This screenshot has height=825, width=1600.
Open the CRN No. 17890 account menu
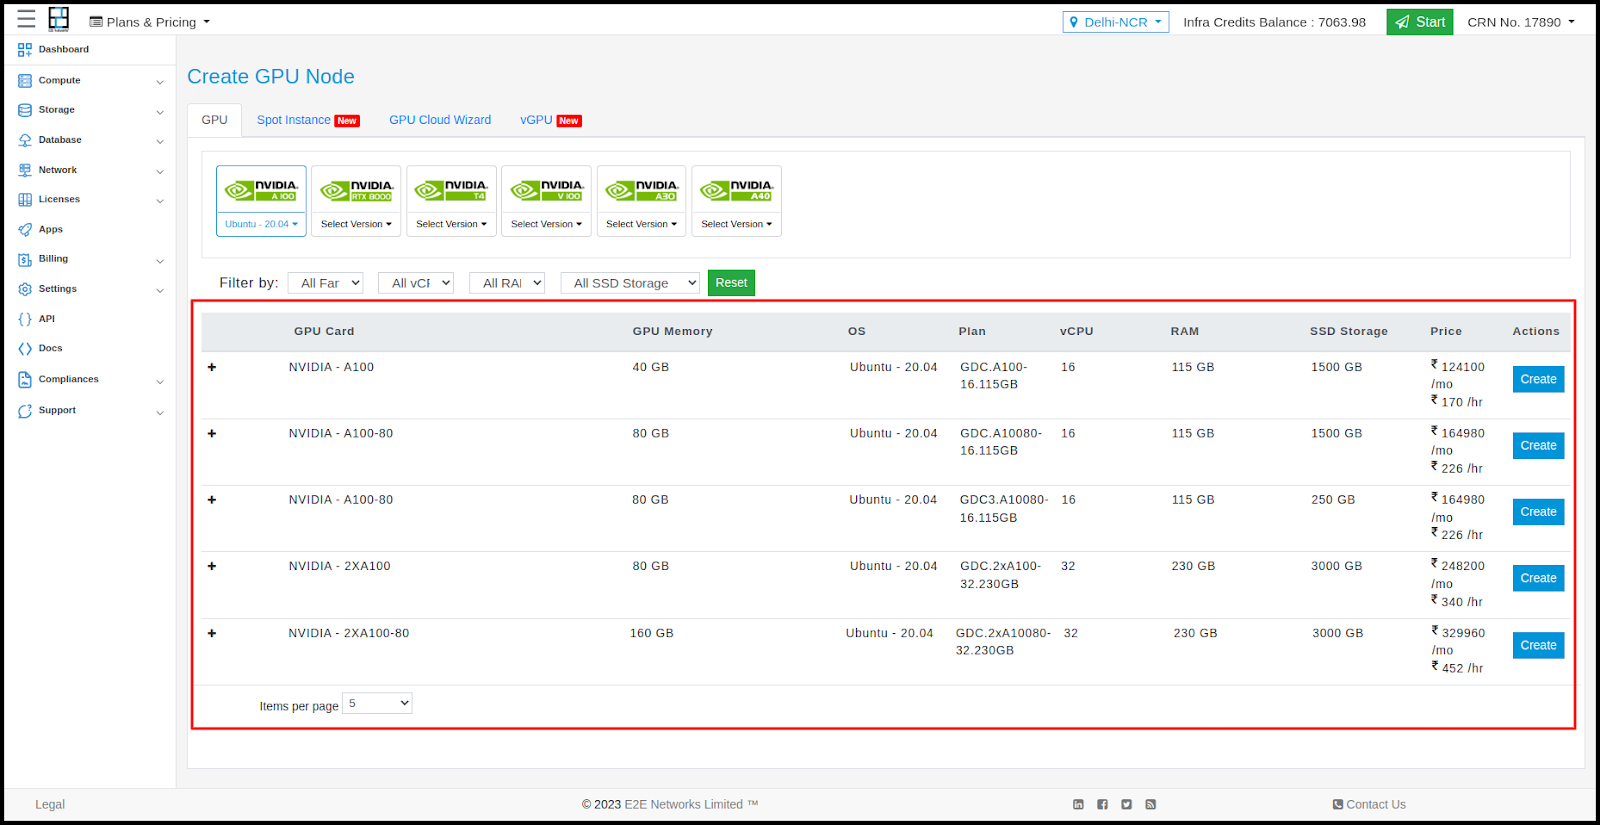click(1521, 22)
